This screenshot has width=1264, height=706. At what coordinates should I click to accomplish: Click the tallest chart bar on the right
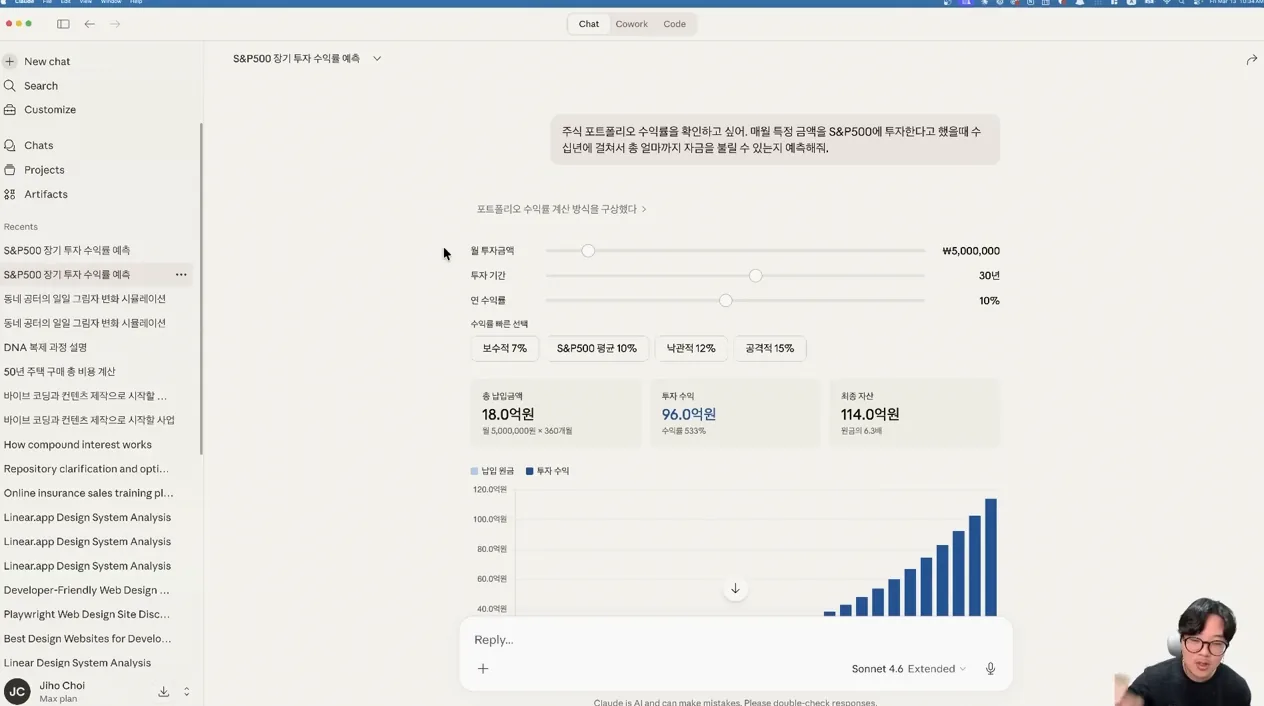991,557
